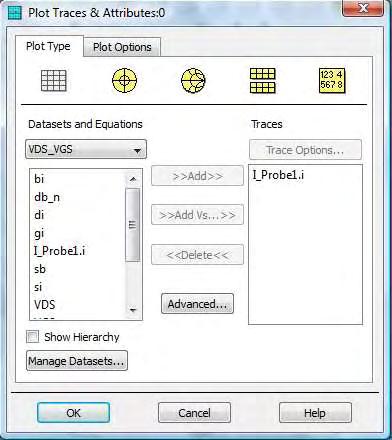Viewport: 392px width, 440px height.
Task: Click the Manage Datasets button
Action: [x=77, y=361]
